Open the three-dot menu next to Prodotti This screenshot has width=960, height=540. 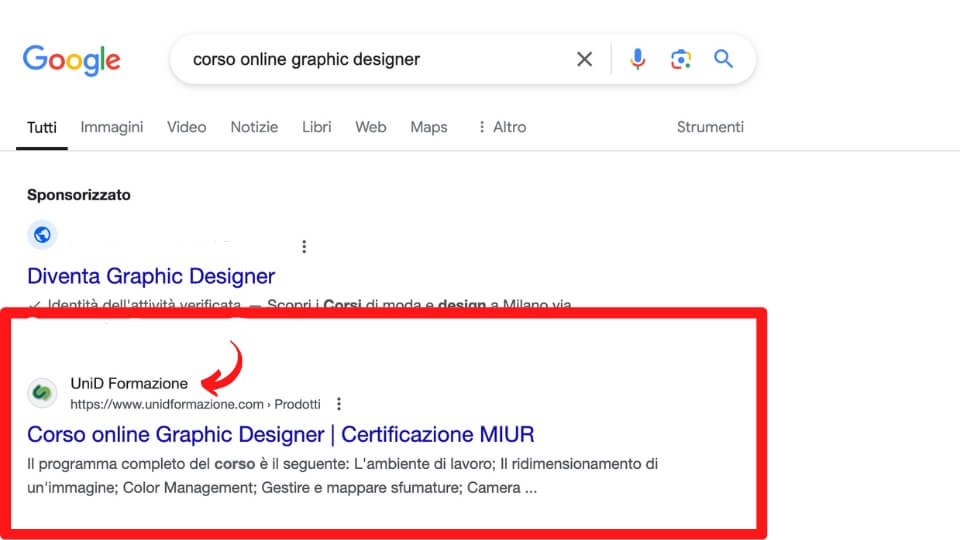339,404
